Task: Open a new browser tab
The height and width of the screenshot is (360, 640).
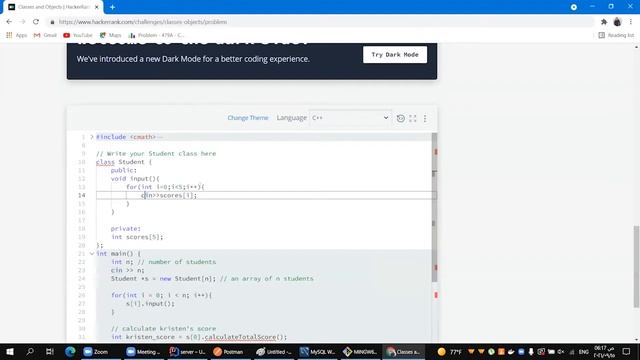Action: pos(112,7)
